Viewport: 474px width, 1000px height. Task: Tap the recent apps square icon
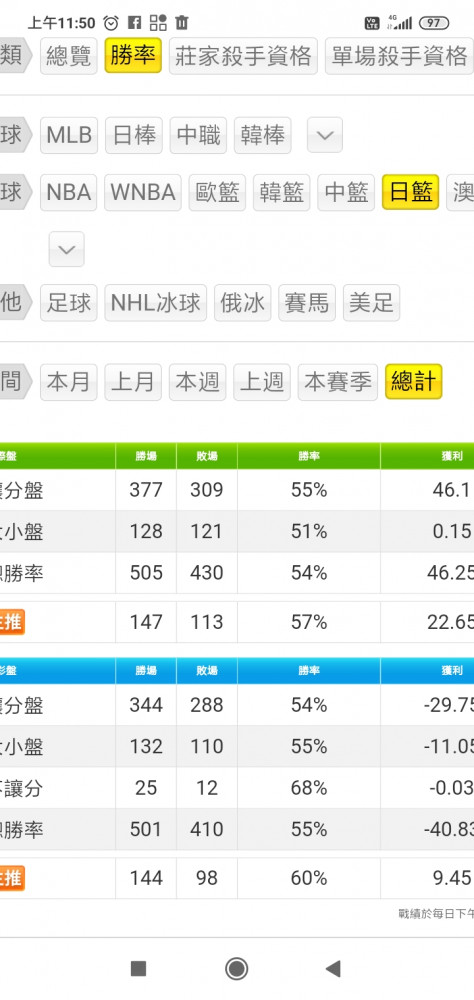(138, 969)
